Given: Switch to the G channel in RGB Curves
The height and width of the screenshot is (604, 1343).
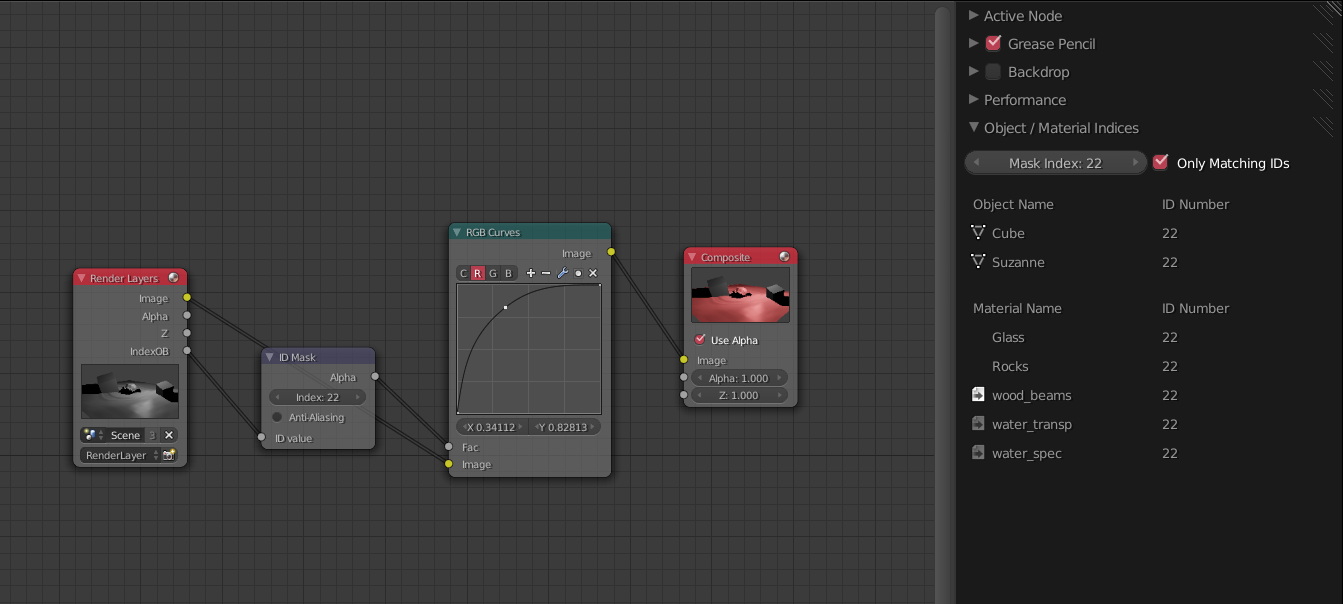Looking at the screenshot, I should click(493, 273).
